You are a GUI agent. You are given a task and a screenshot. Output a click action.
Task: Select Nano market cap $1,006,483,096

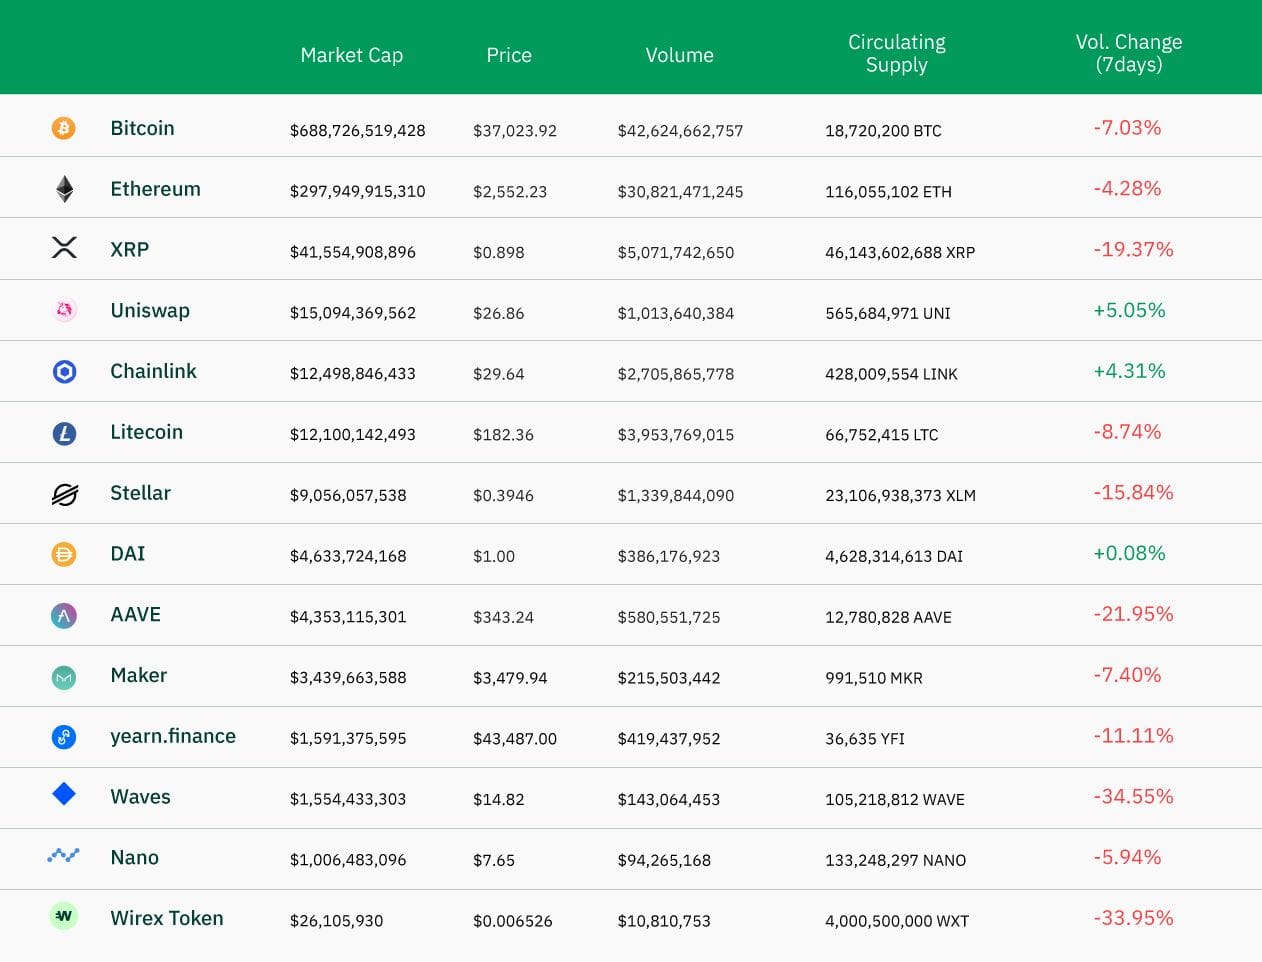tap(348, 860)
